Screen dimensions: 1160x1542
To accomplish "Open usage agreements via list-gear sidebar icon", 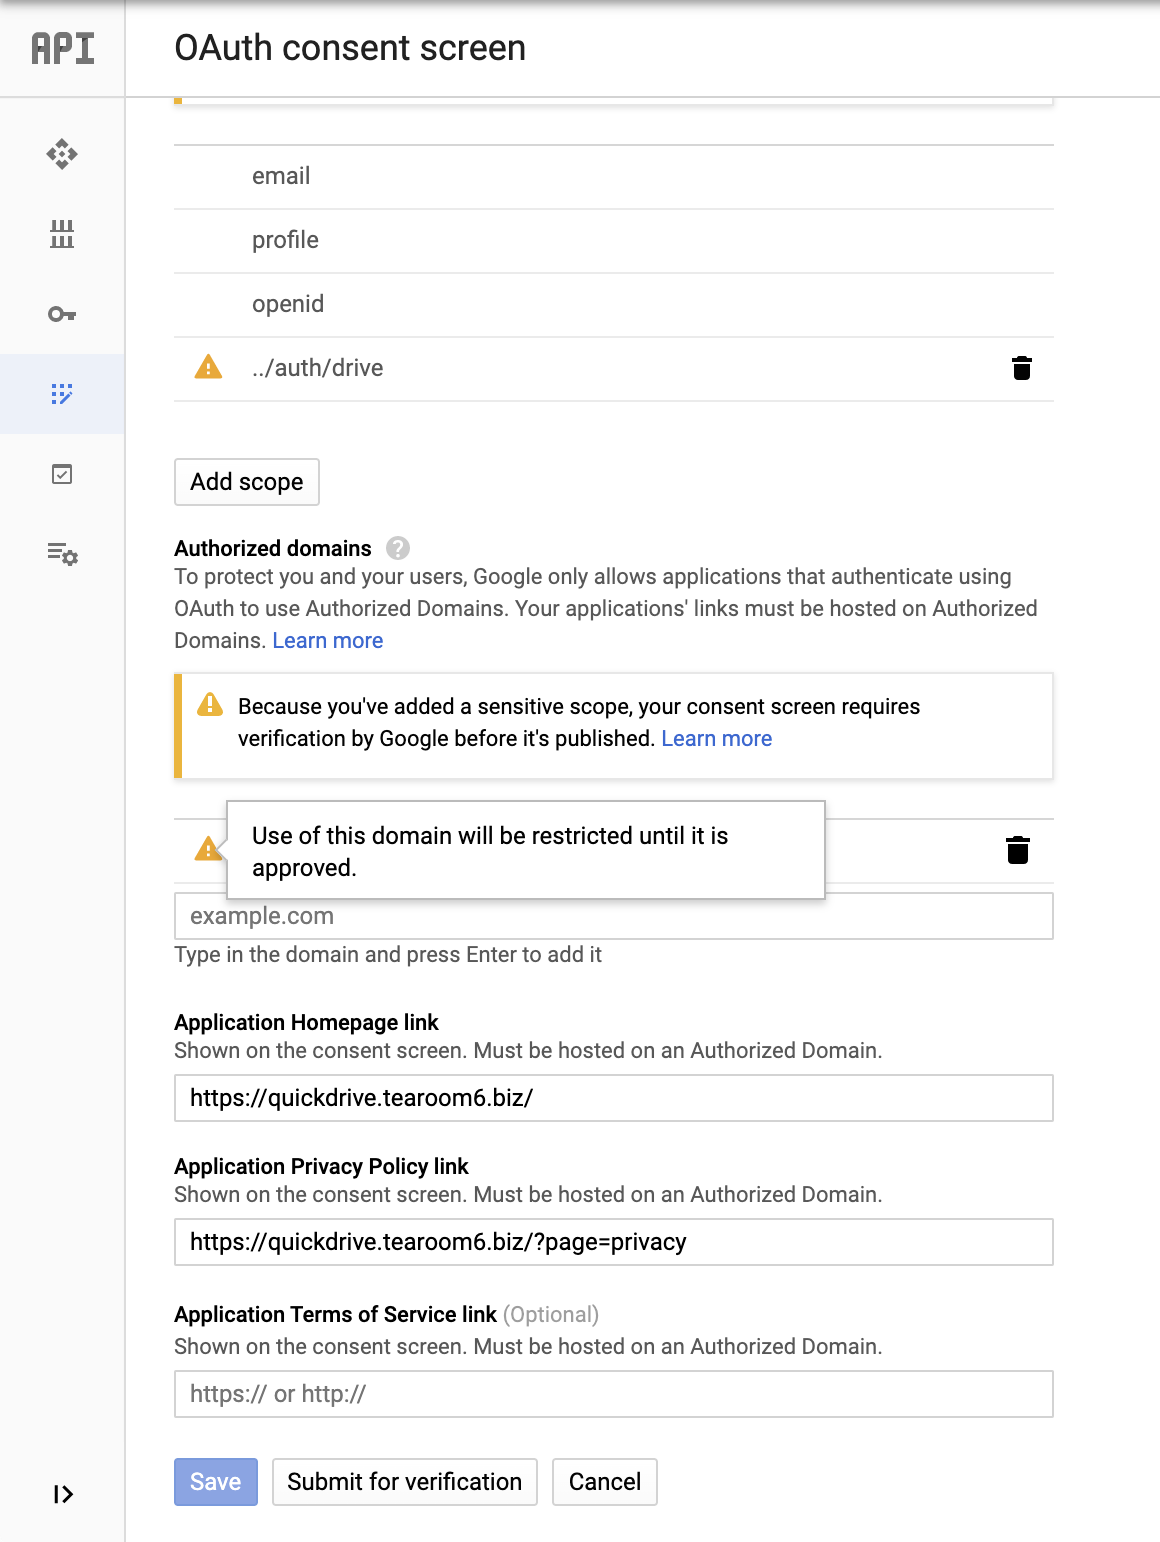I will click(62, 555).
